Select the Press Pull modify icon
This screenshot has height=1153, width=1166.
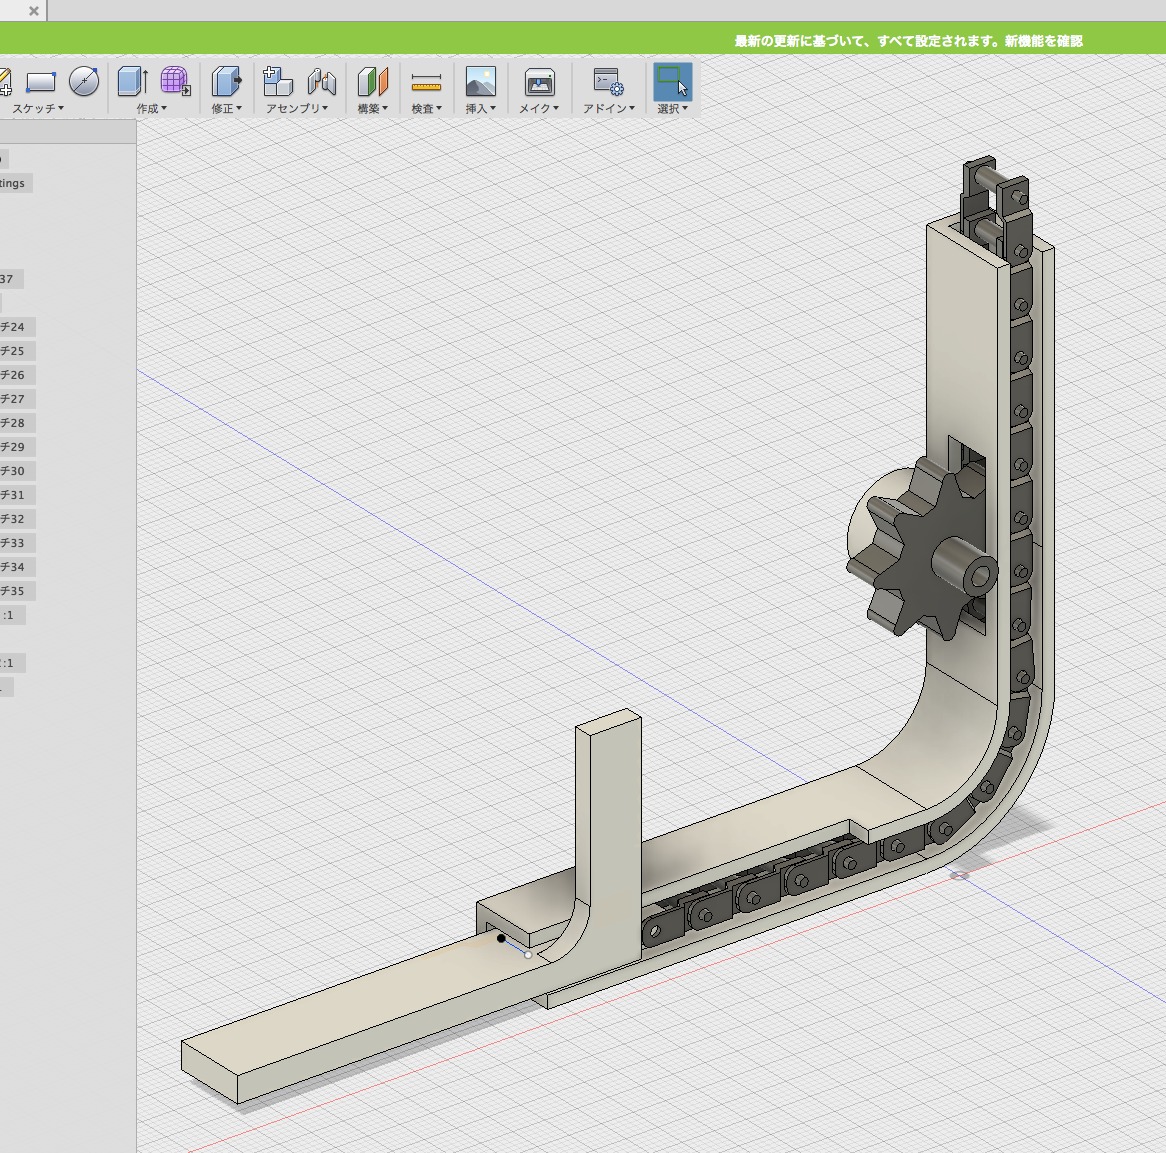point(226,82)
